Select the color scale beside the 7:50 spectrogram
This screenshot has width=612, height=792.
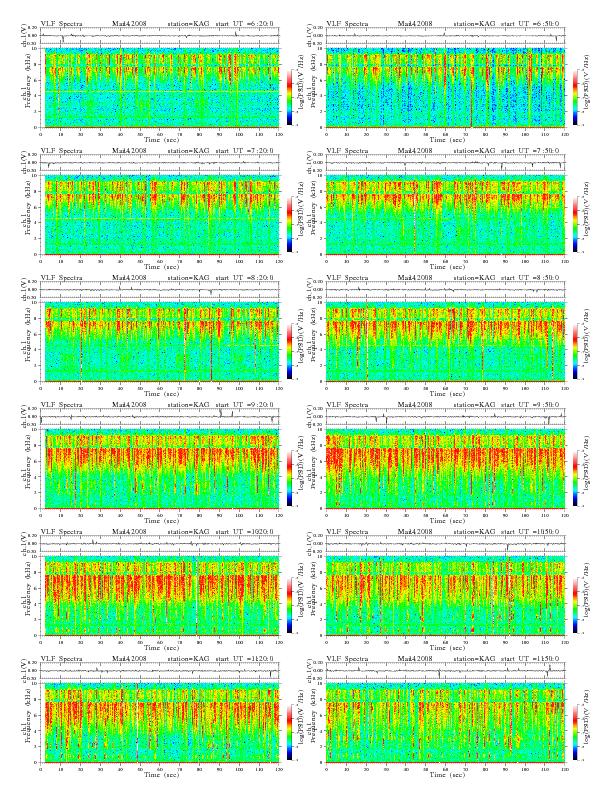[576, 224]
